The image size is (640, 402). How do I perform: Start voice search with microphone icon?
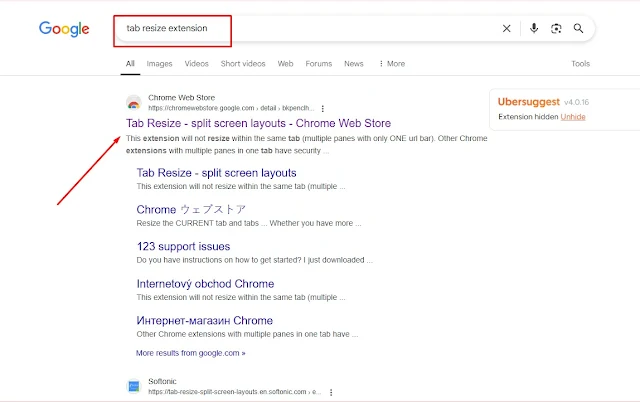coord(534,28)
